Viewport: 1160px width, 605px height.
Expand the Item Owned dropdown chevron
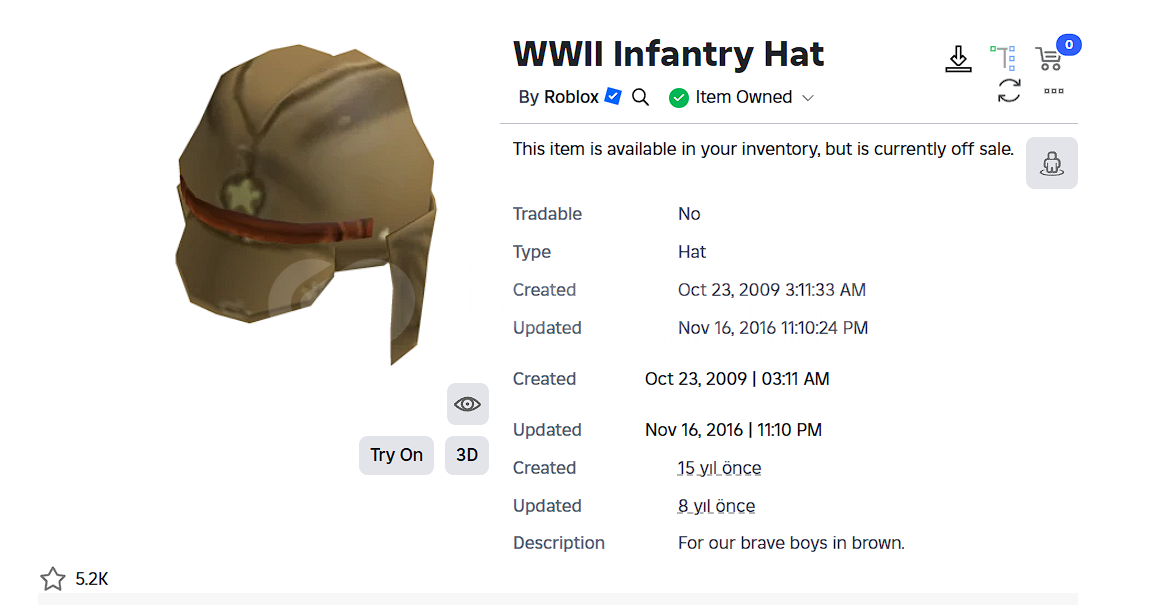click(808, 98)
